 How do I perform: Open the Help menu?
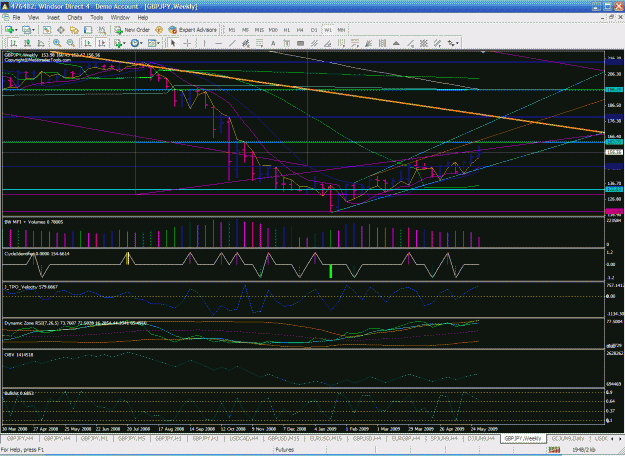[x=143, y=18]
